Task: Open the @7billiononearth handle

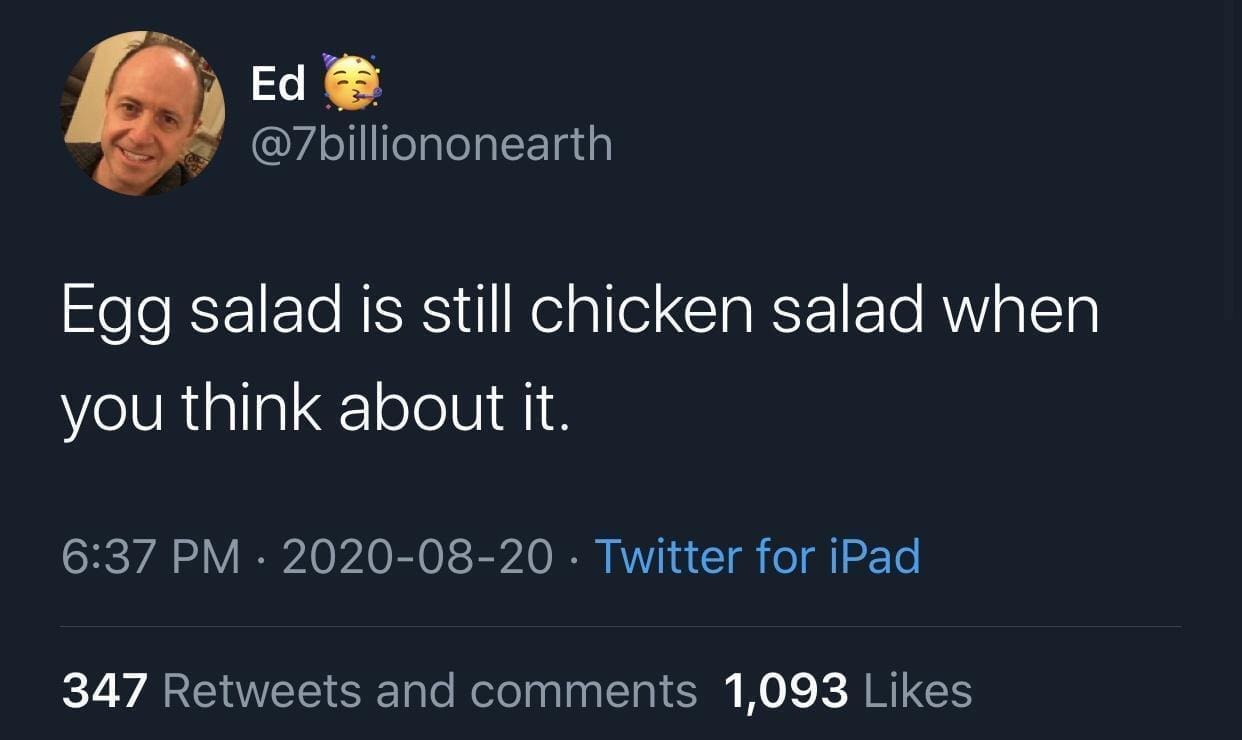Action: 431,143
